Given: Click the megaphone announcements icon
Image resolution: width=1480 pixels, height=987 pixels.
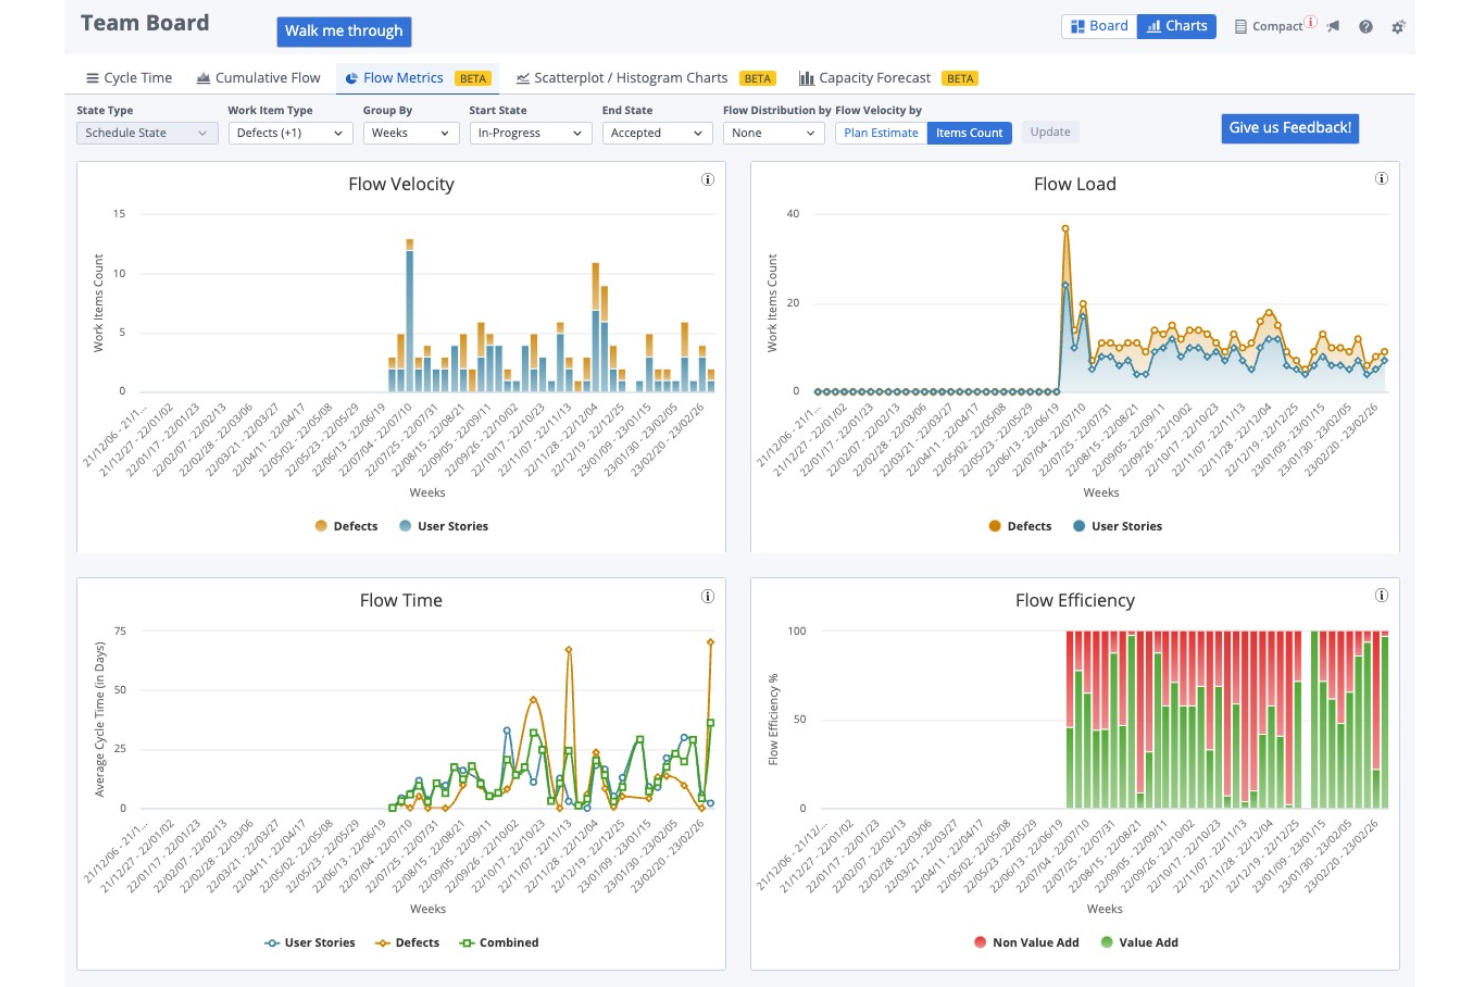Looking at the screenshot, I should pyautogui.click(x=1333, y=27).
